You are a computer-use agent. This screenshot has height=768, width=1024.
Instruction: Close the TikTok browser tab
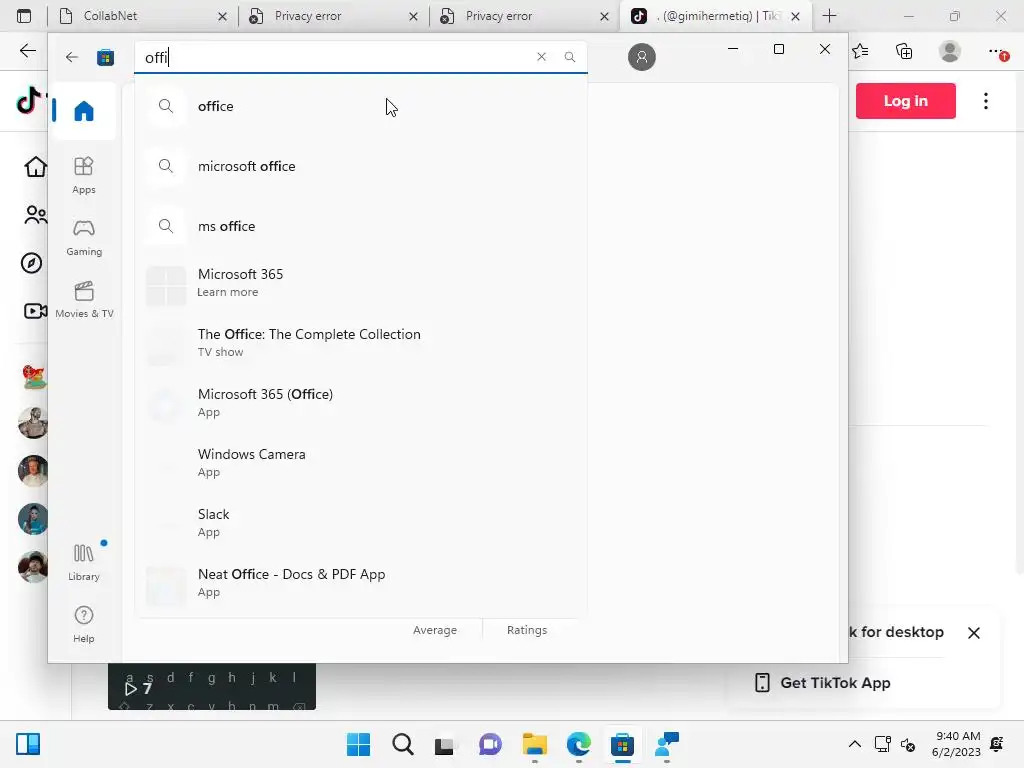pos(795,16)
